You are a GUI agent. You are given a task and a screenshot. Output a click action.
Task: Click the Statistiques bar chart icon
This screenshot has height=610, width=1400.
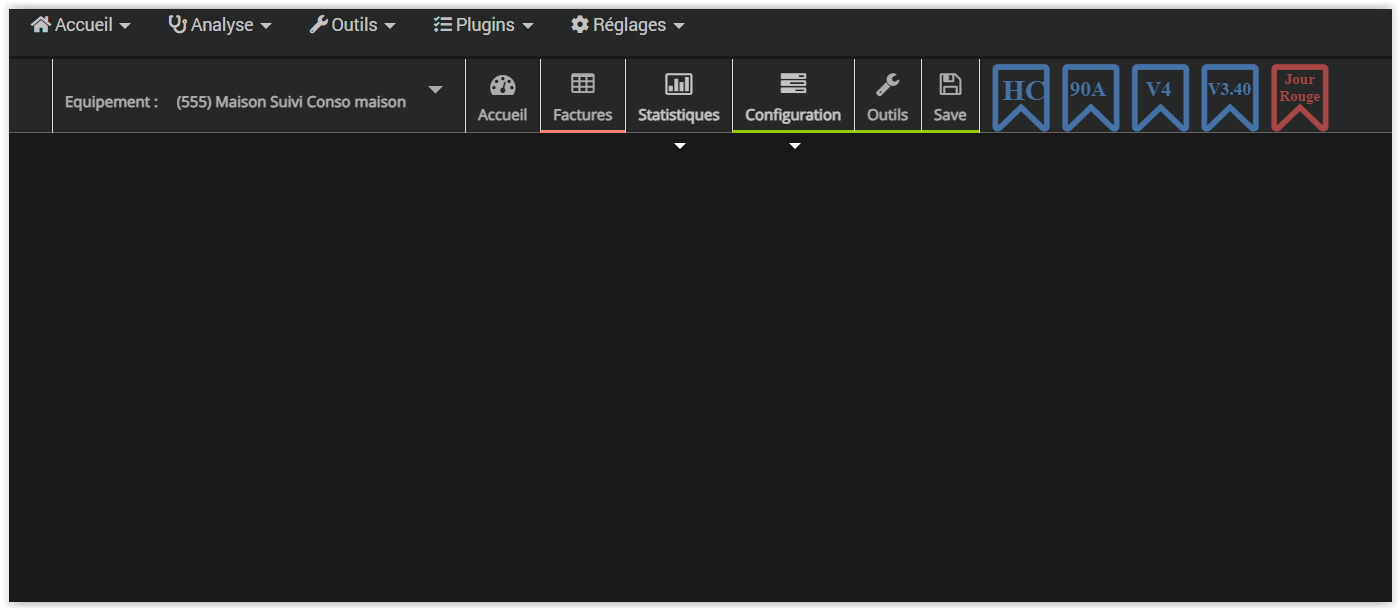click(679, 84)
